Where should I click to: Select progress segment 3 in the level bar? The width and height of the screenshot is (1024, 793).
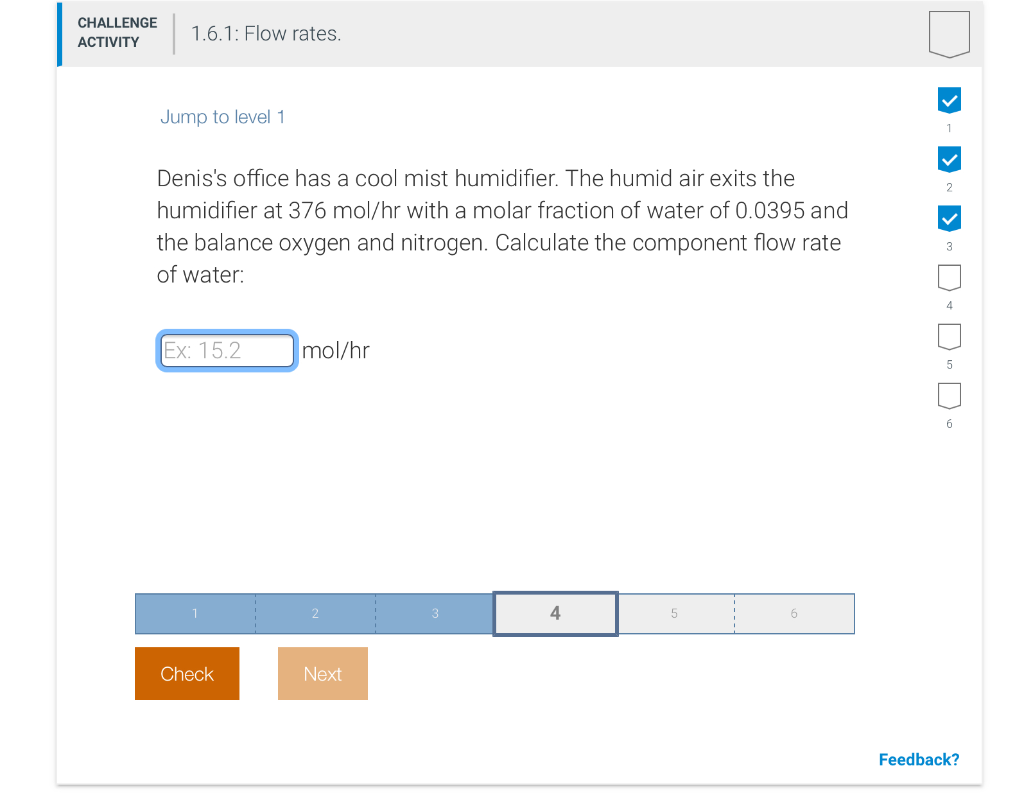coord(434,613)
